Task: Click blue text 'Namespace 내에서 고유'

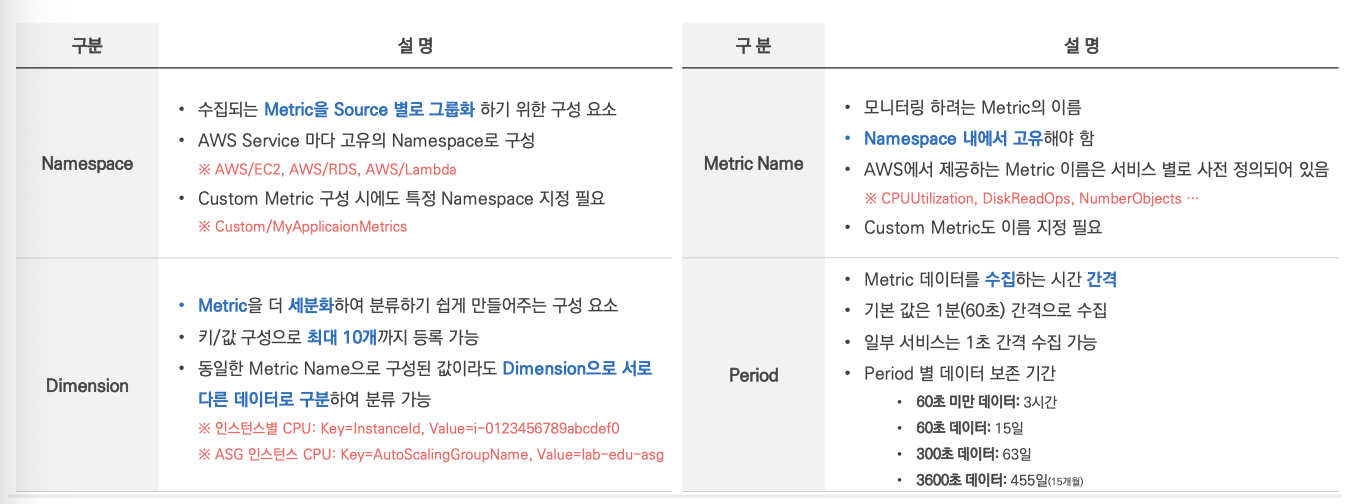Action: tap(954, 138)
